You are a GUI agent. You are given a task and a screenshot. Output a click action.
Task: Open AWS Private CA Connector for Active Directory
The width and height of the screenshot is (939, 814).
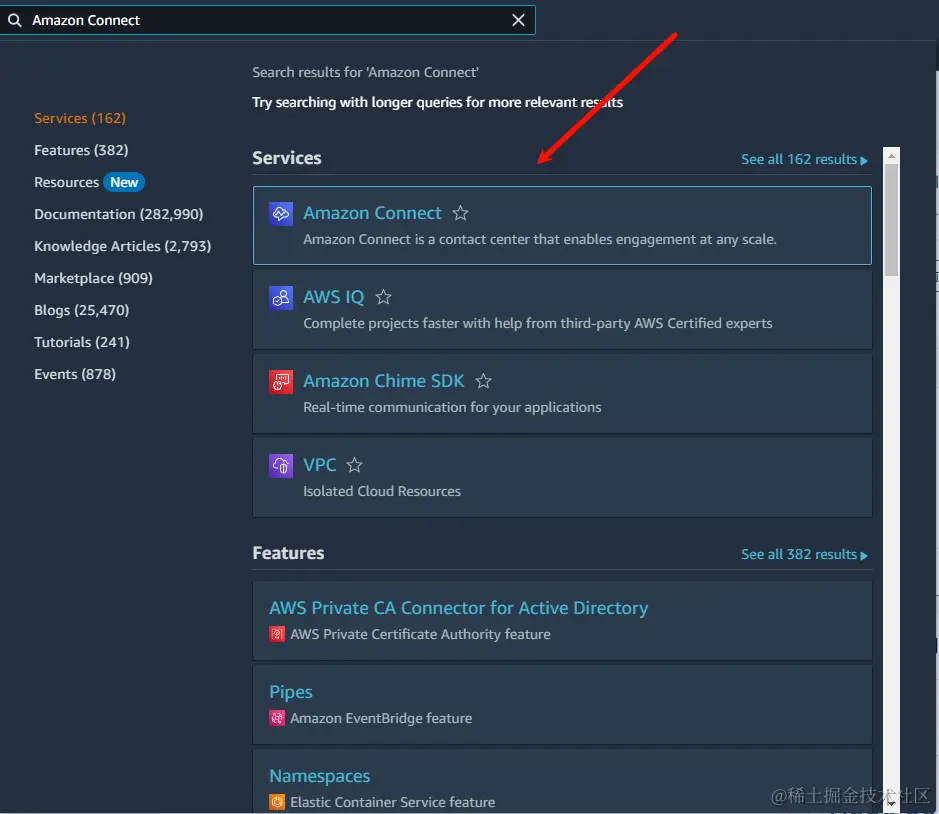point(459,608)
